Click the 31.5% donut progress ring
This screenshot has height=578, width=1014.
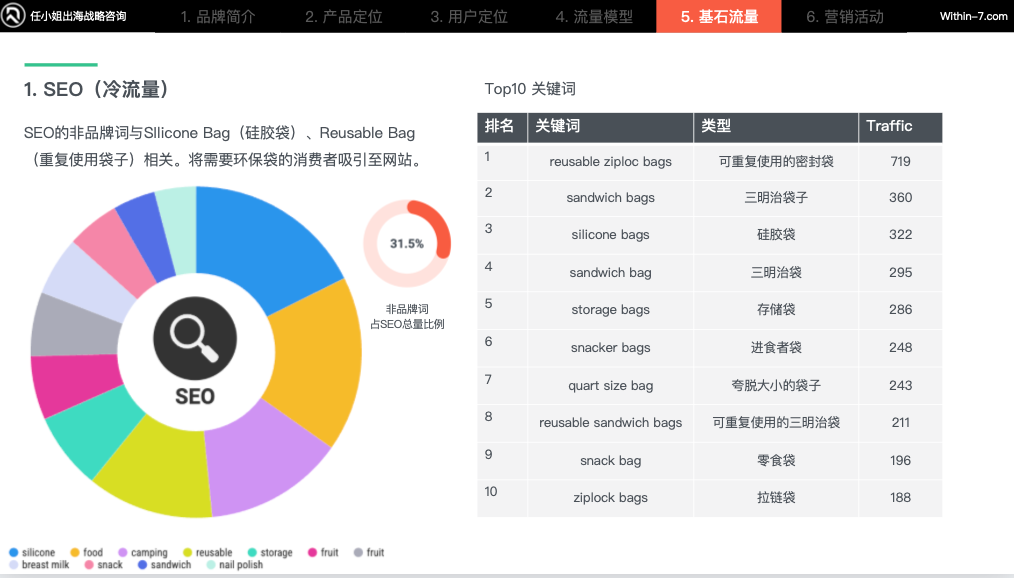(407, 244)
